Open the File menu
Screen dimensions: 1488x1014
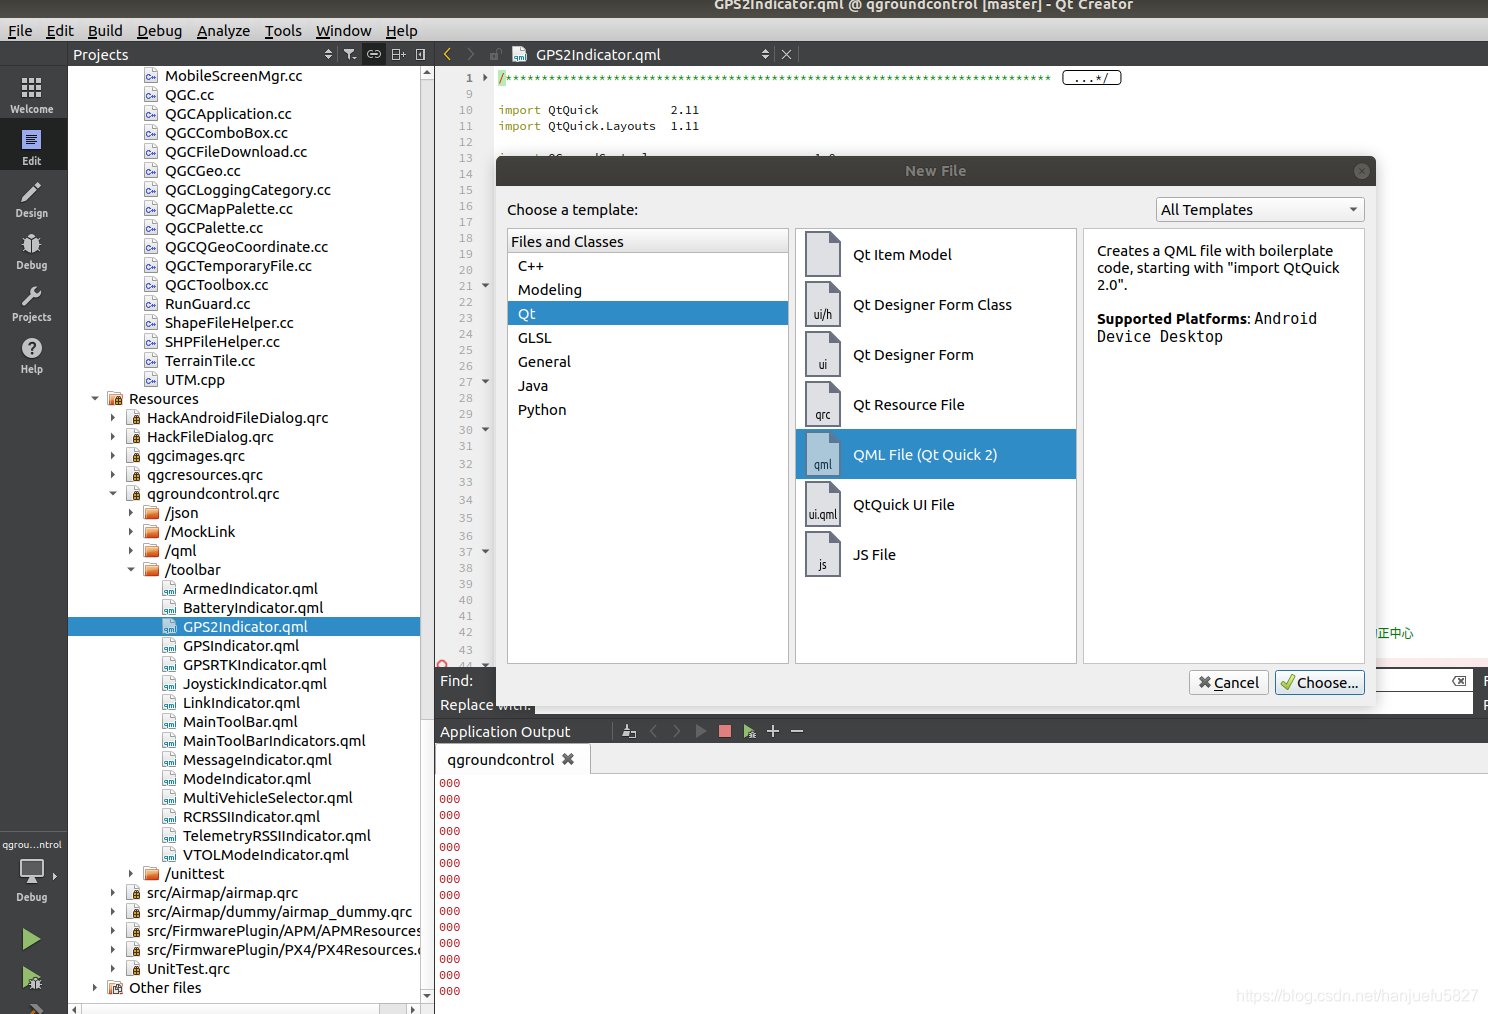(20, 31)
